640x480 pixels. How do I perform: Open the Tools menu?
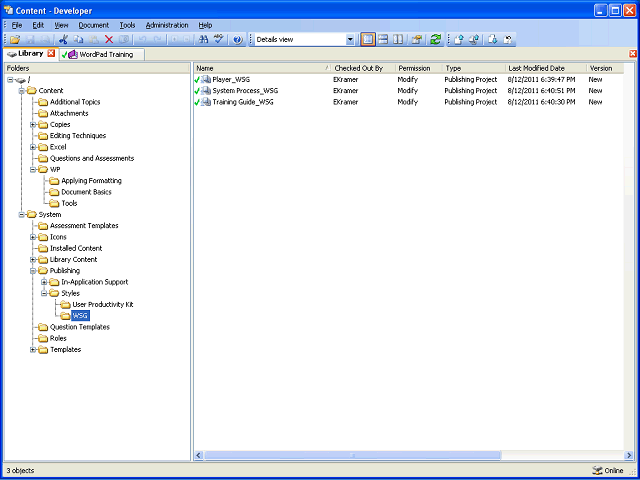(x=127, y=25)
